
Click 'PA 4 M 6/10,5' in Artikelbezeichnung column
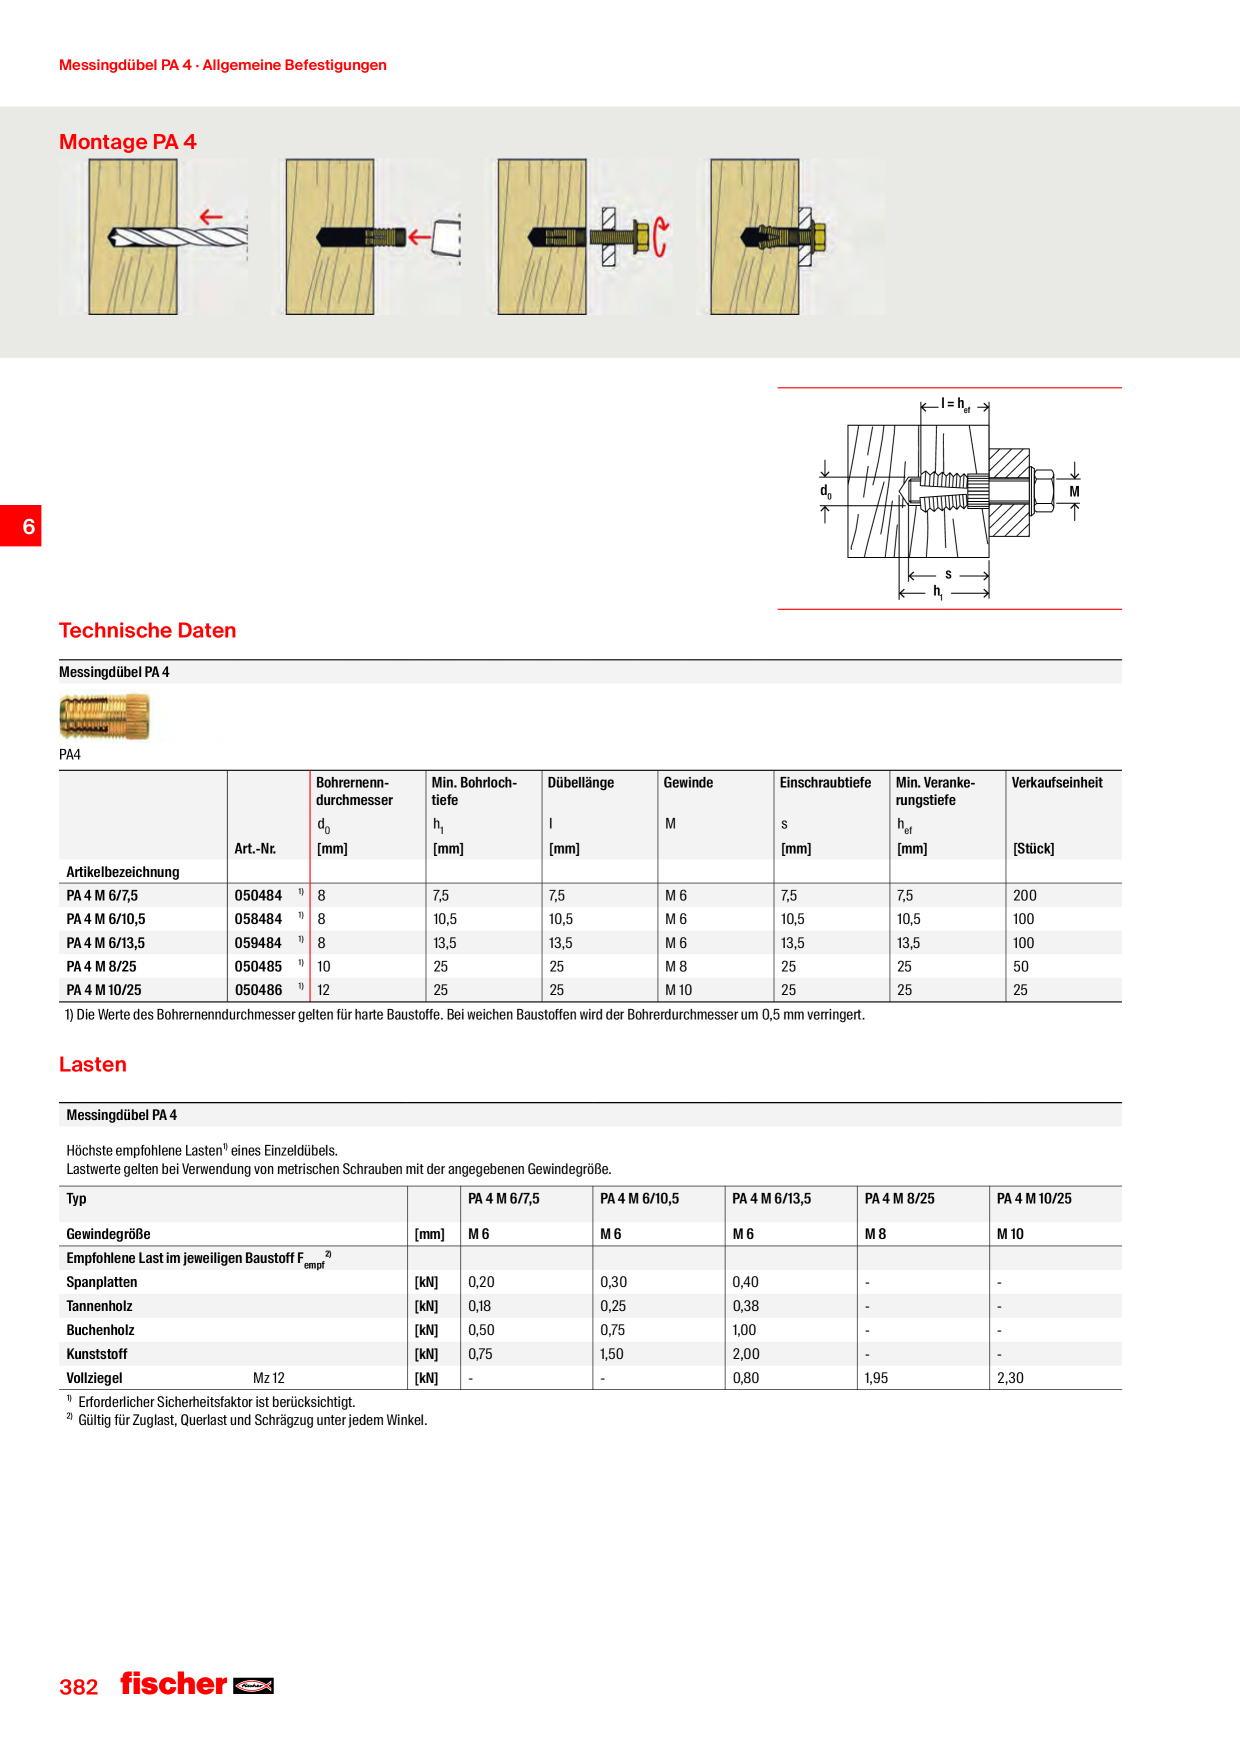[x=106, y=919]
